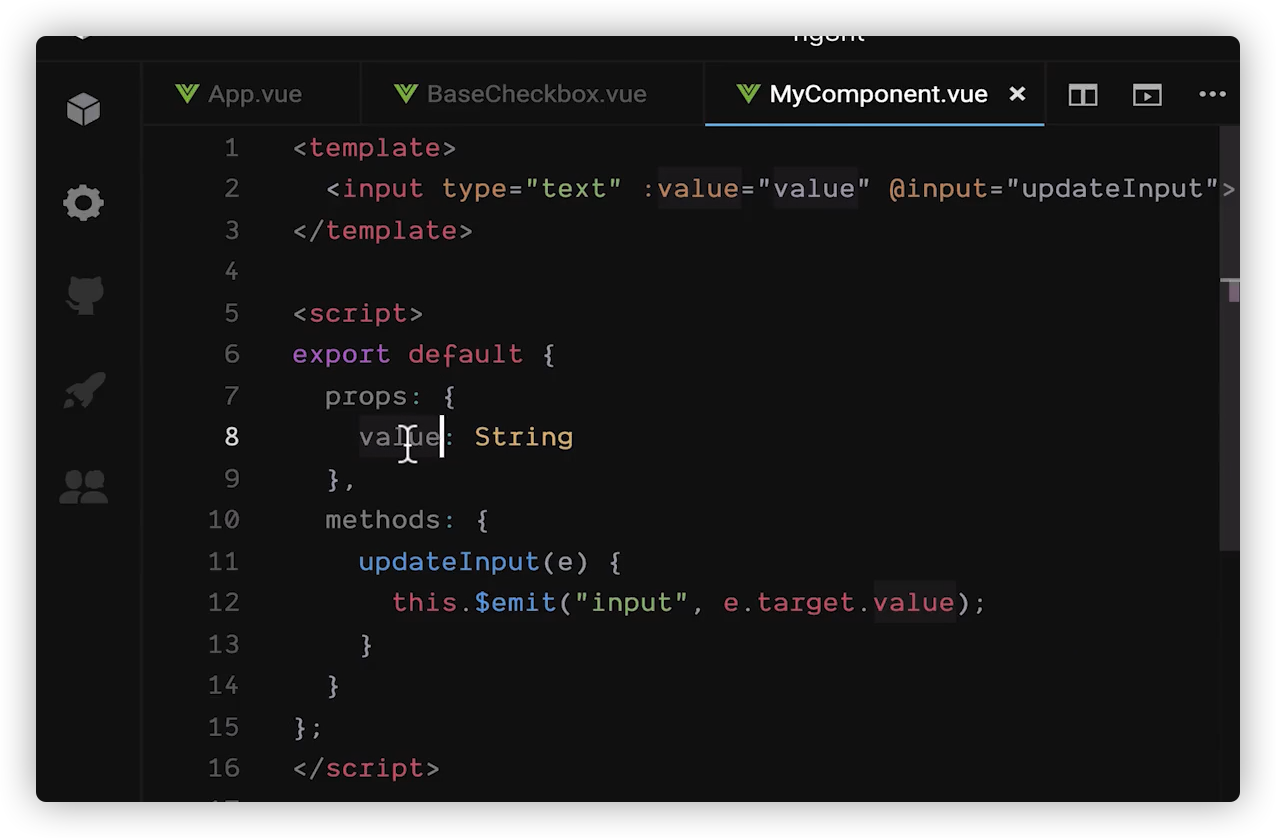Click line number 1 in gutter
The width and height of the screenshot is (1276, 838).
click(x=232, y=148)
